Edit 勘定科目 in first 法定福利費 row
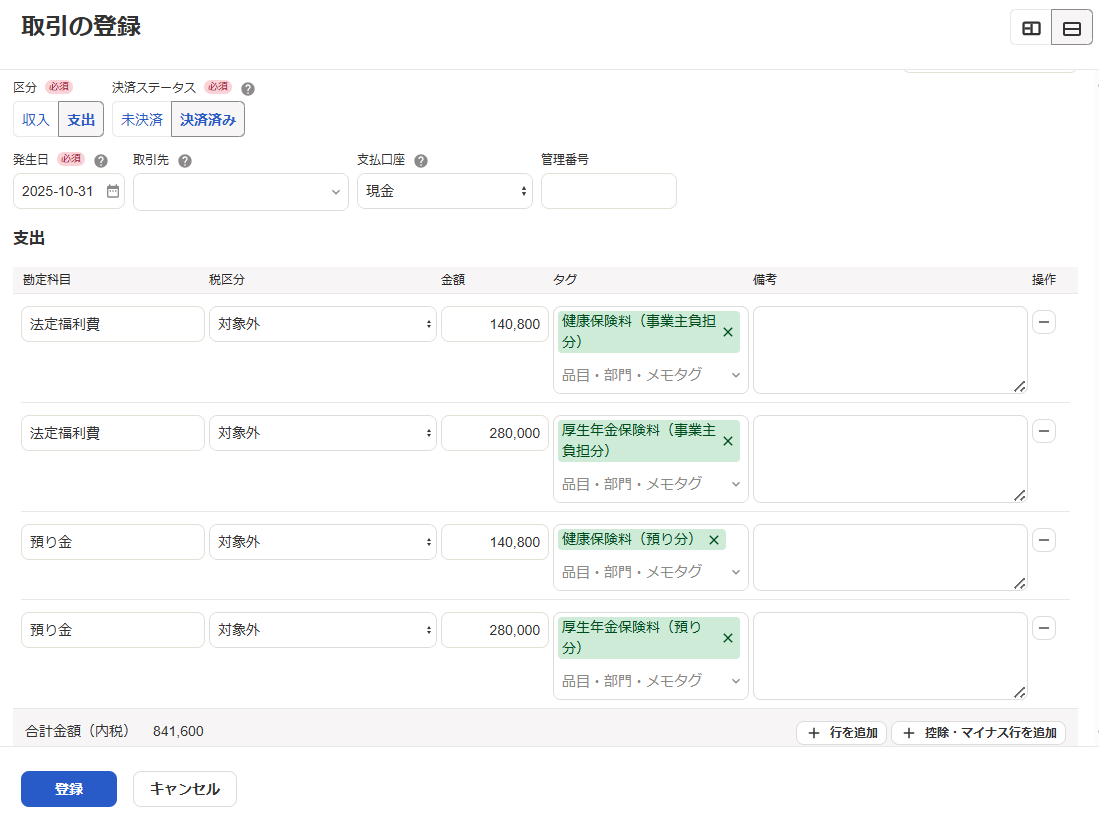Screen dimensions: 1099x815 coord(113,324)
